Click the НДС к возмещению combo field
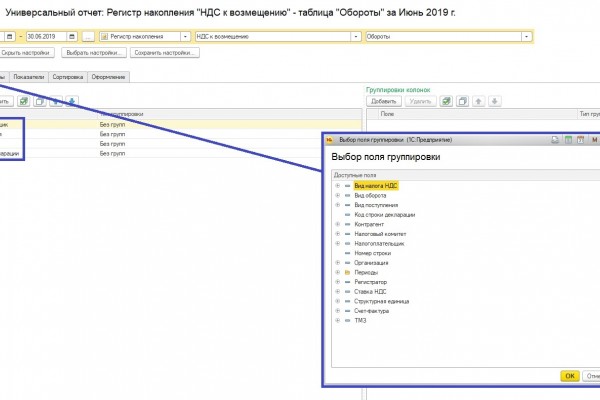This screenshot has width=600, height=400. click(273, 37)
